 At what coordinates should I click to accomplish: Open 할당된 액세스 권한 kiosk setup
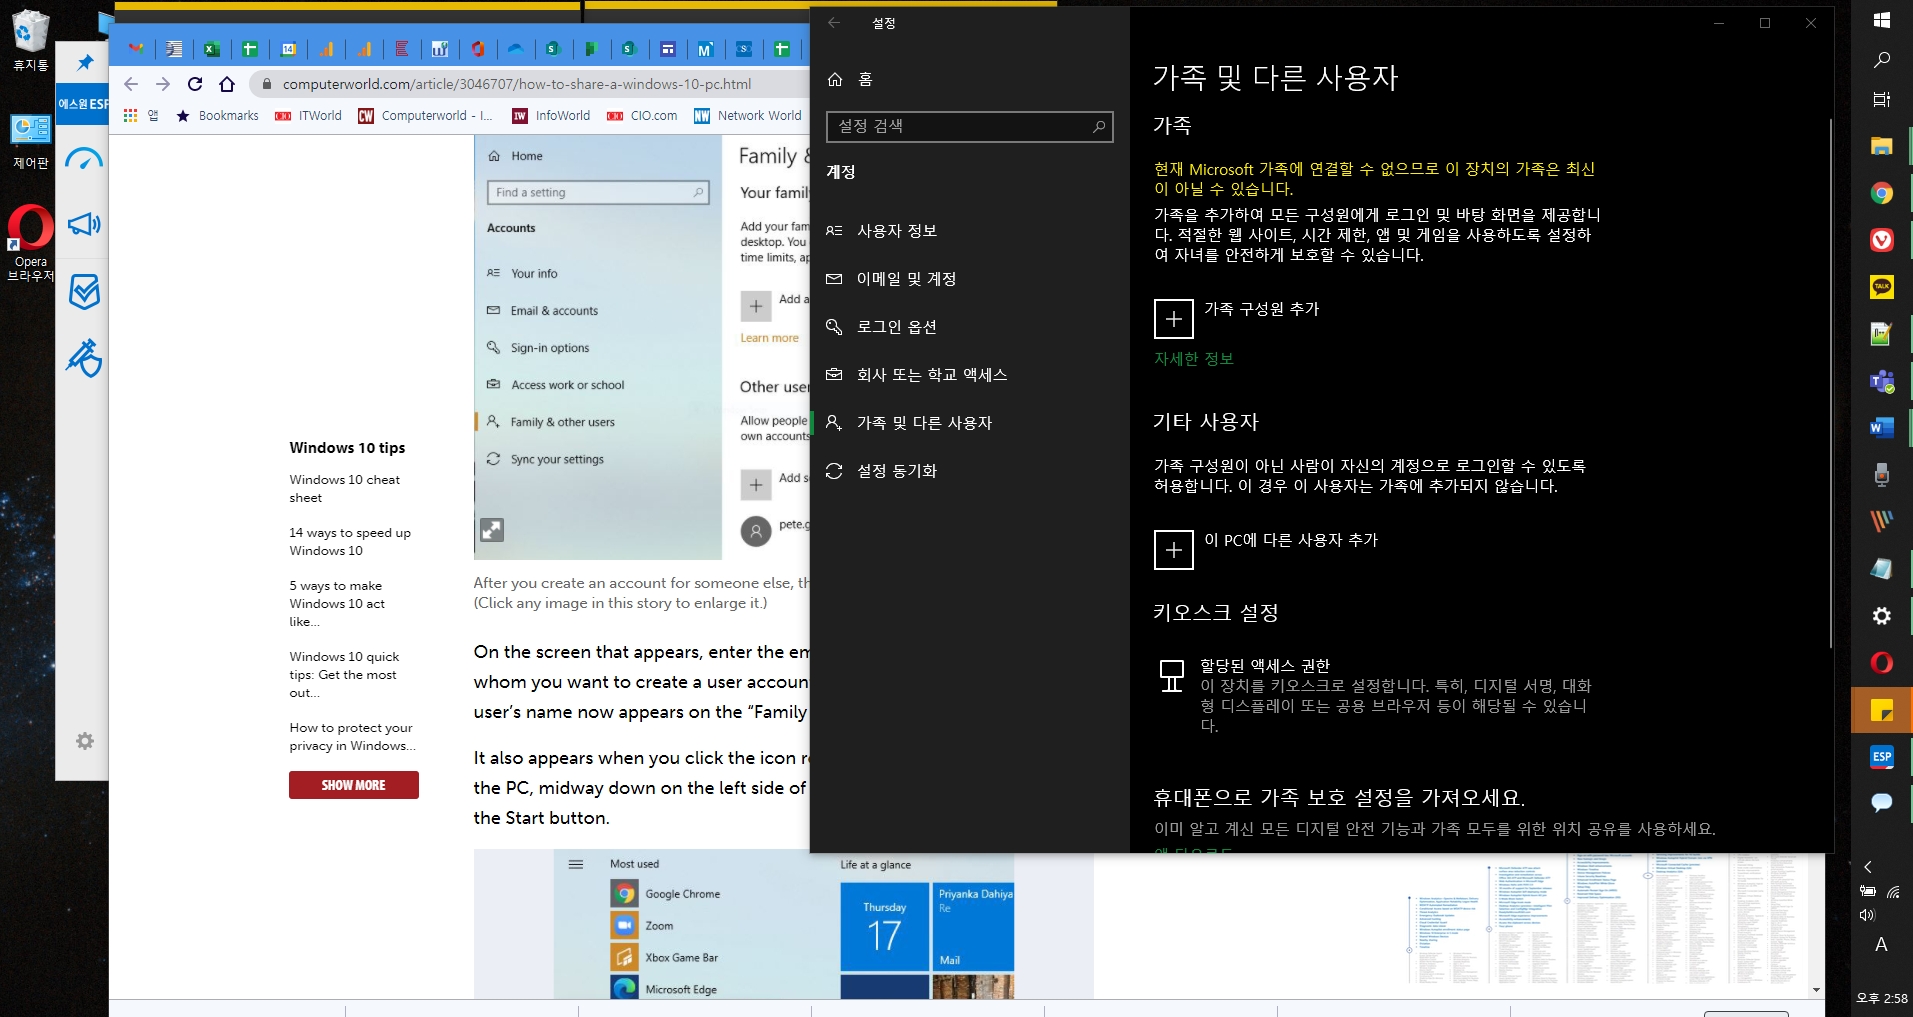tap(1265, 665)
